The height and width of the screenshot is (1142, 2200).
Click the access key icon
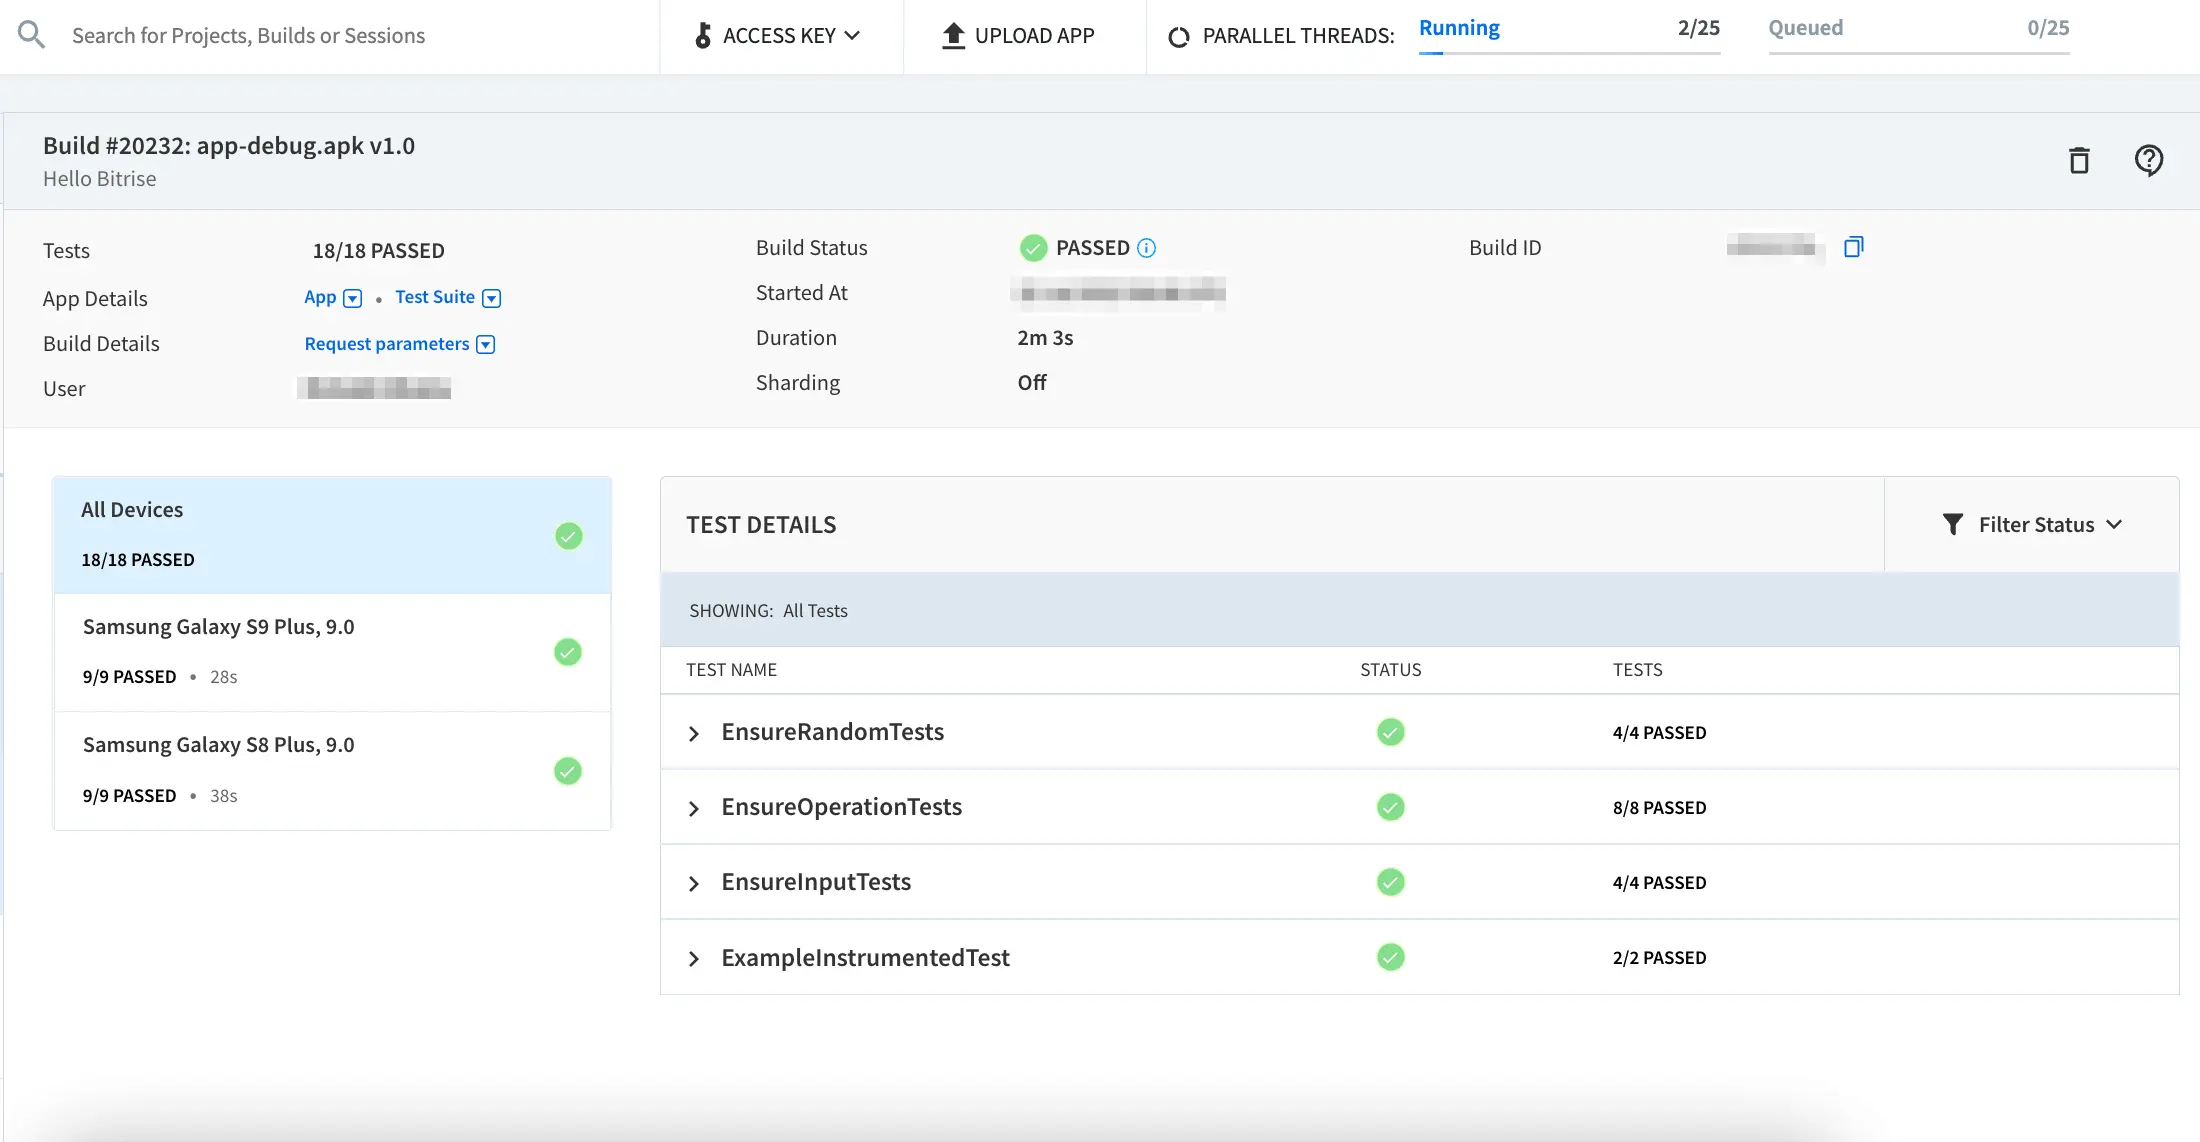[703, 35]
